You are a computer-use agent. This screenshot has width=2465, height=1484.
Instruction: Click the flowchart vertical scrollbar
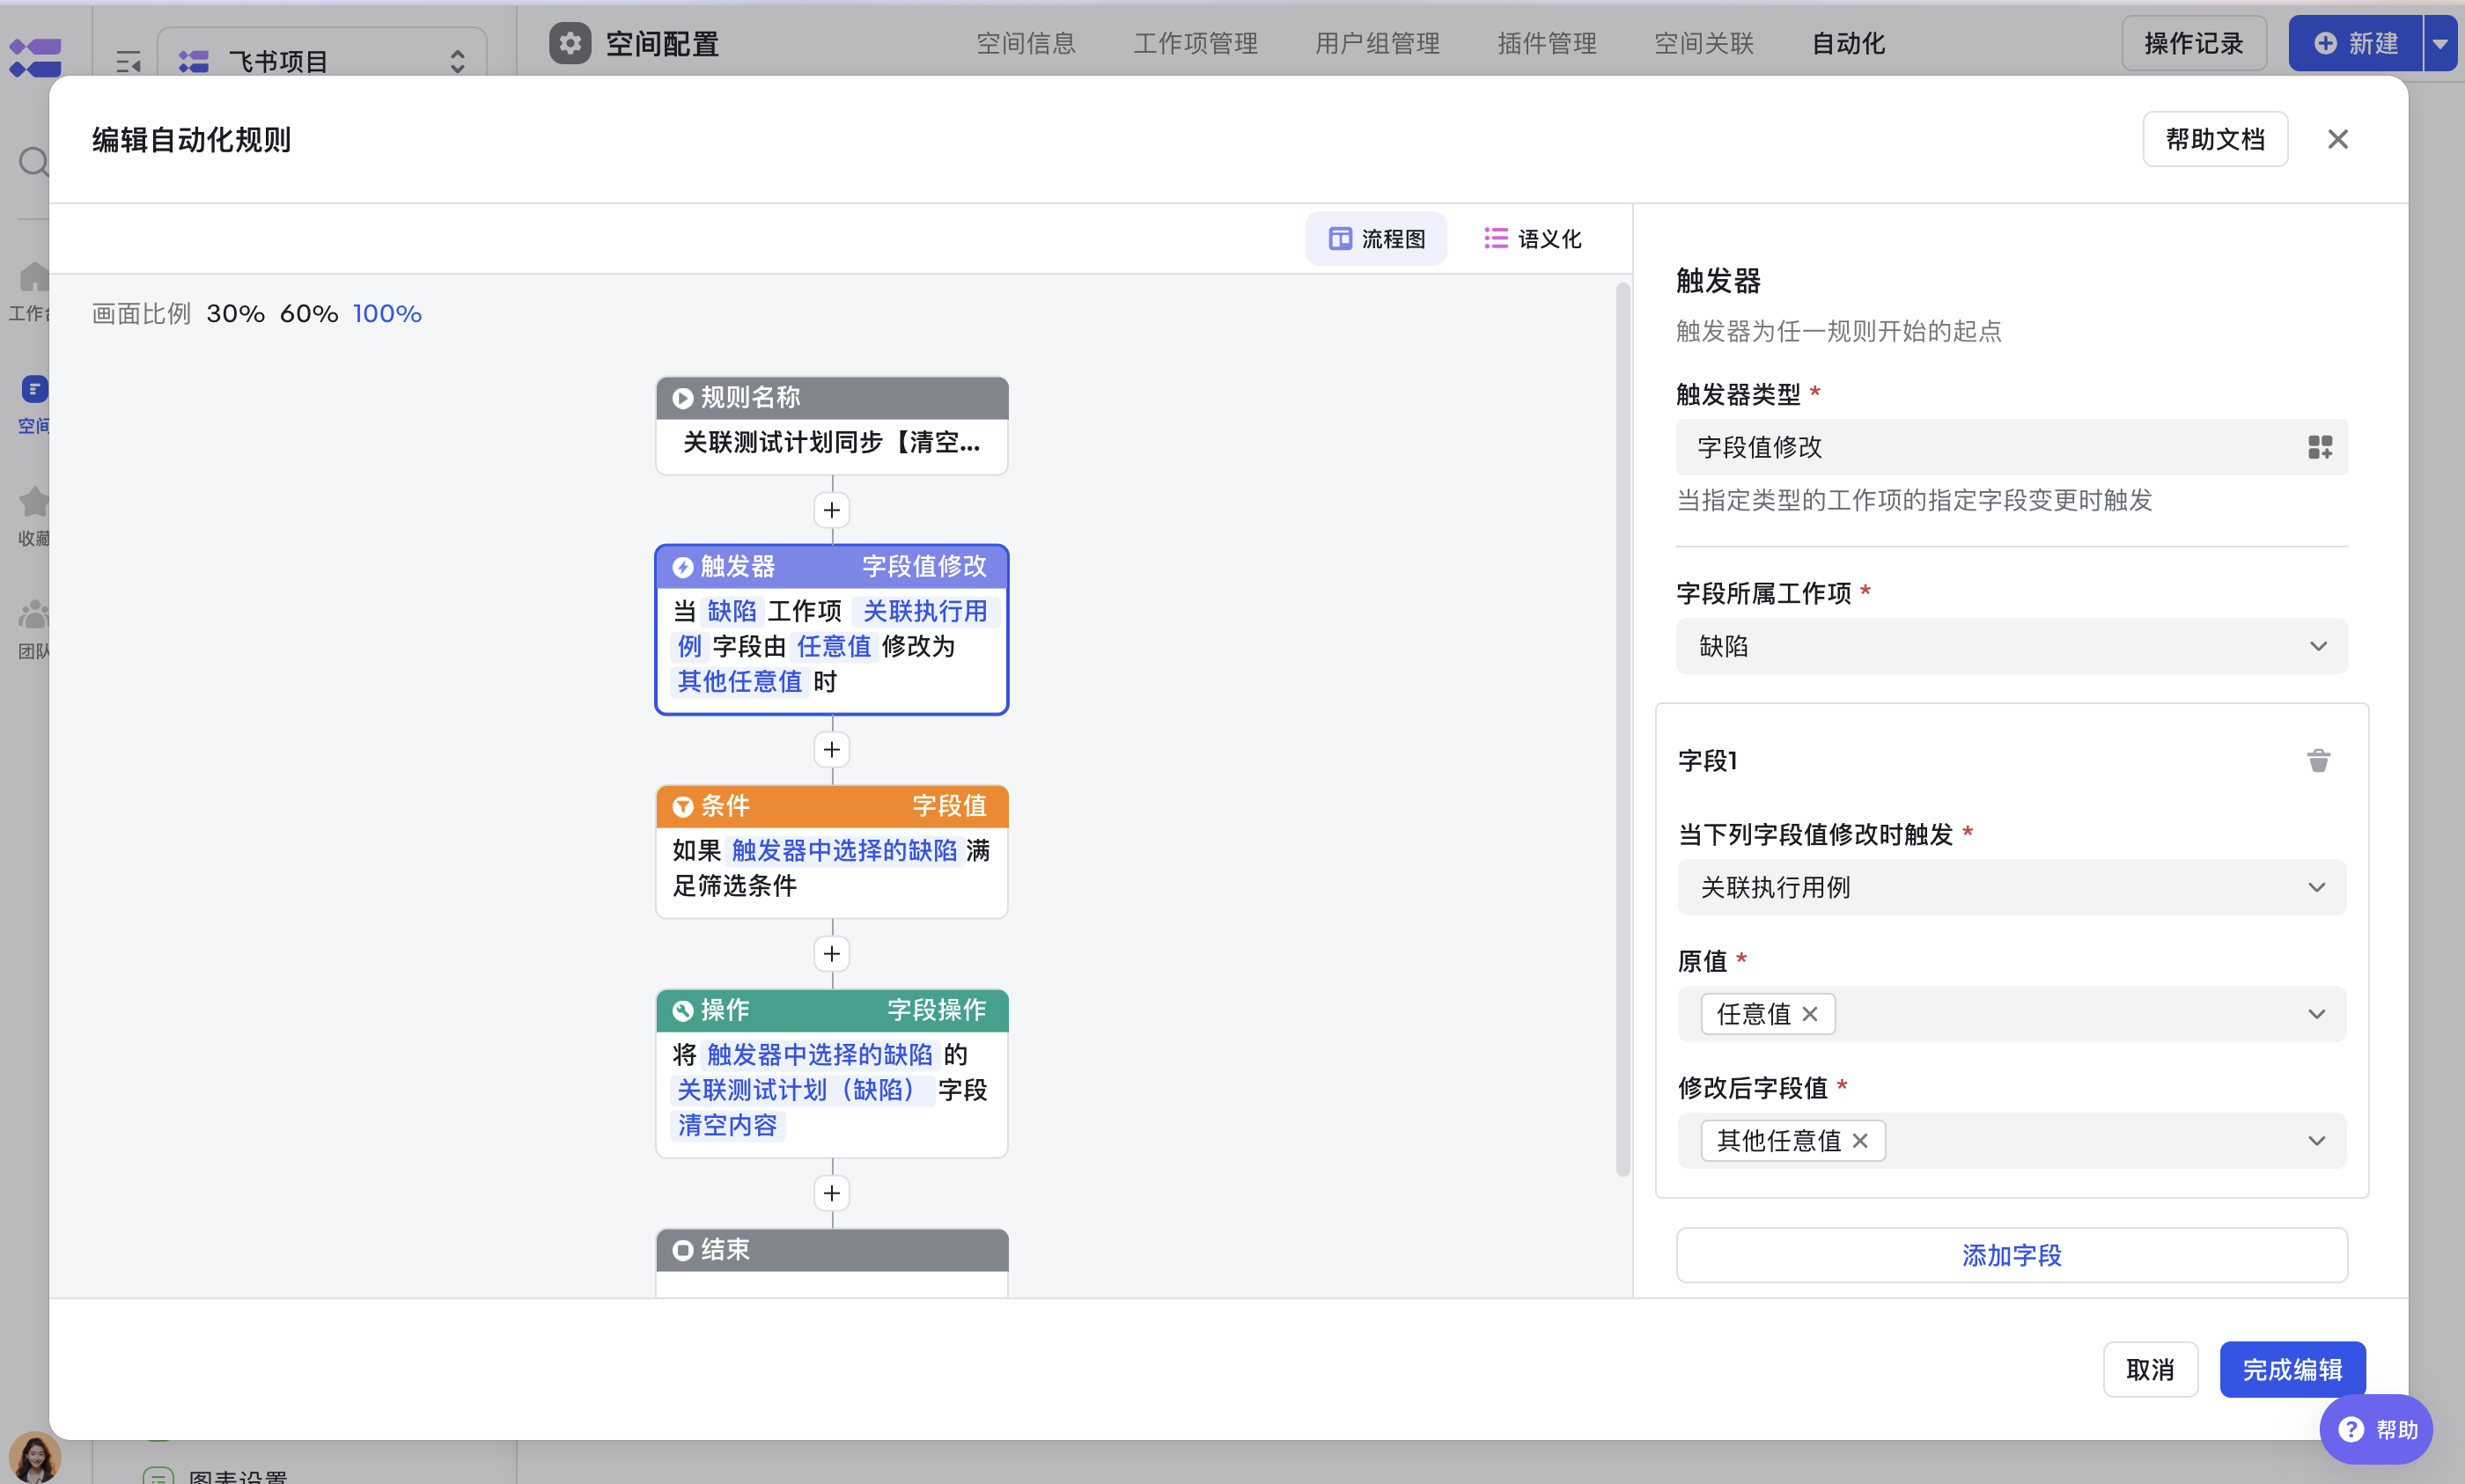pyautogui.click(x=1623, y=729)
